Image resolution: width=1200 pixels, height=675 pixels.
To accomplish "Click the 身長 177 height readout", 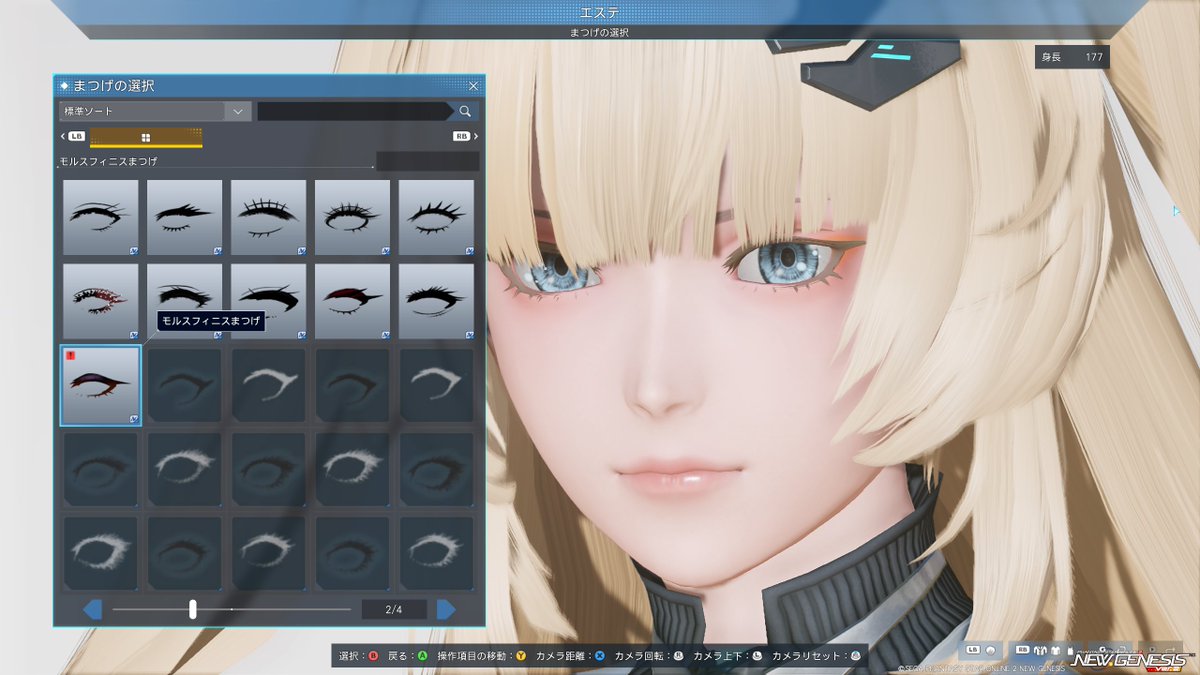I will click(x=1072, y=57).
